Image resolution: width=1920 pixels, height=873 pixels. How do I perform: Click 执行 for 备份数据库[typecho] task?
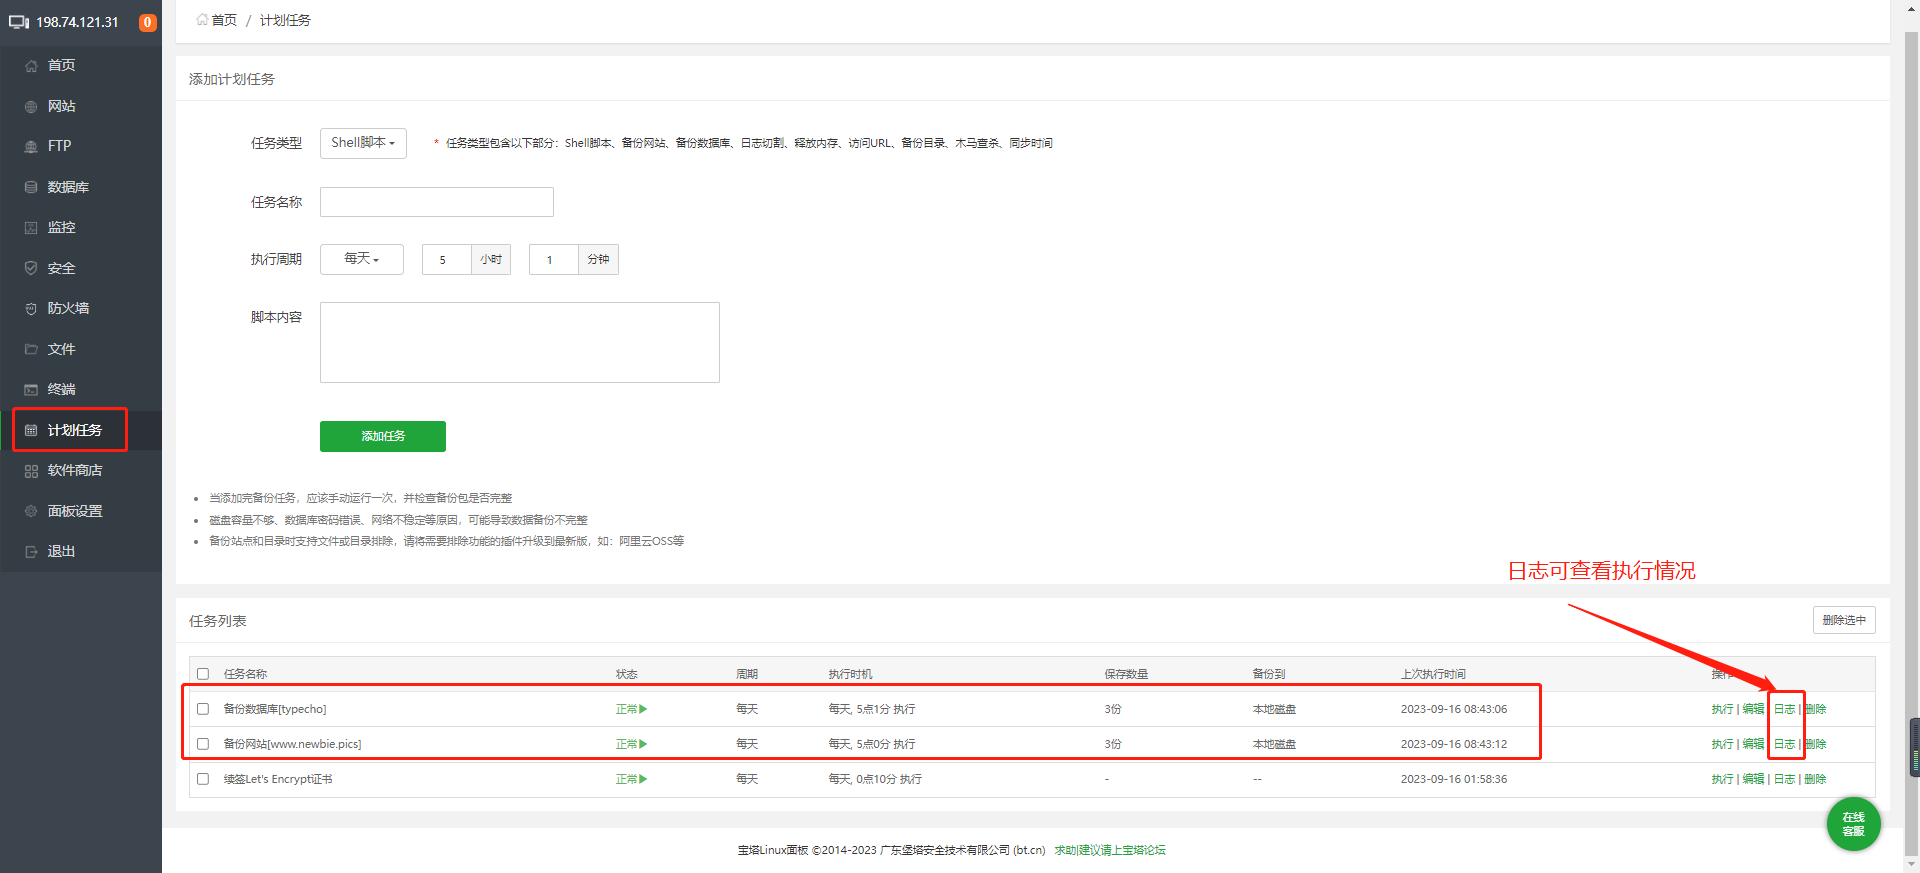(1722, 709)
